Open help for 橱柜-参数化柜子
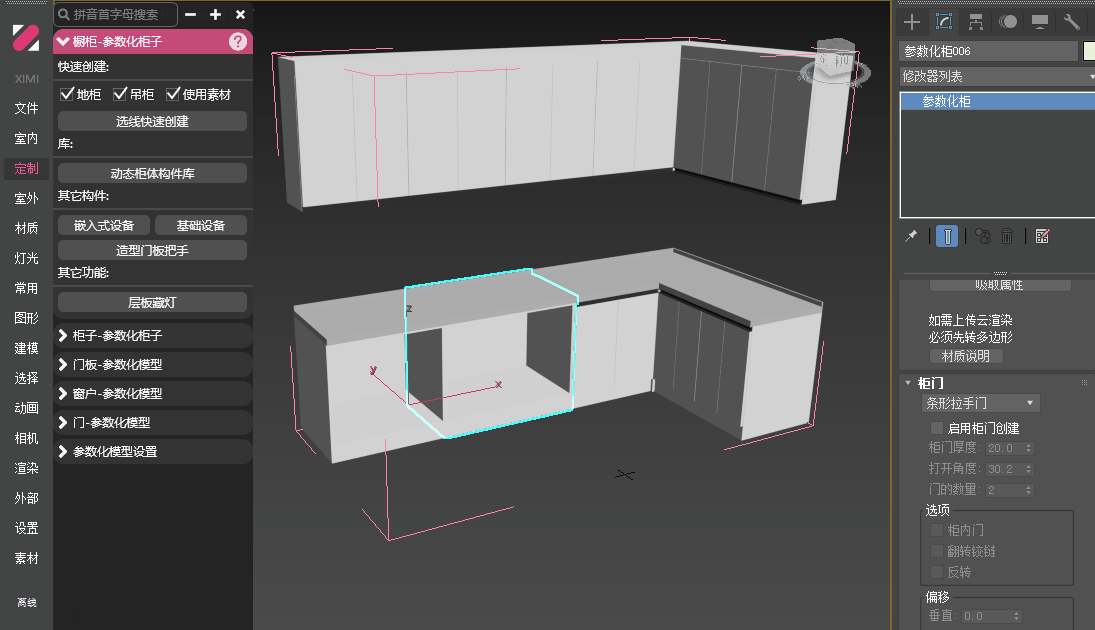The width and height of the screenshot is (1095, 630). pos(237,42)
